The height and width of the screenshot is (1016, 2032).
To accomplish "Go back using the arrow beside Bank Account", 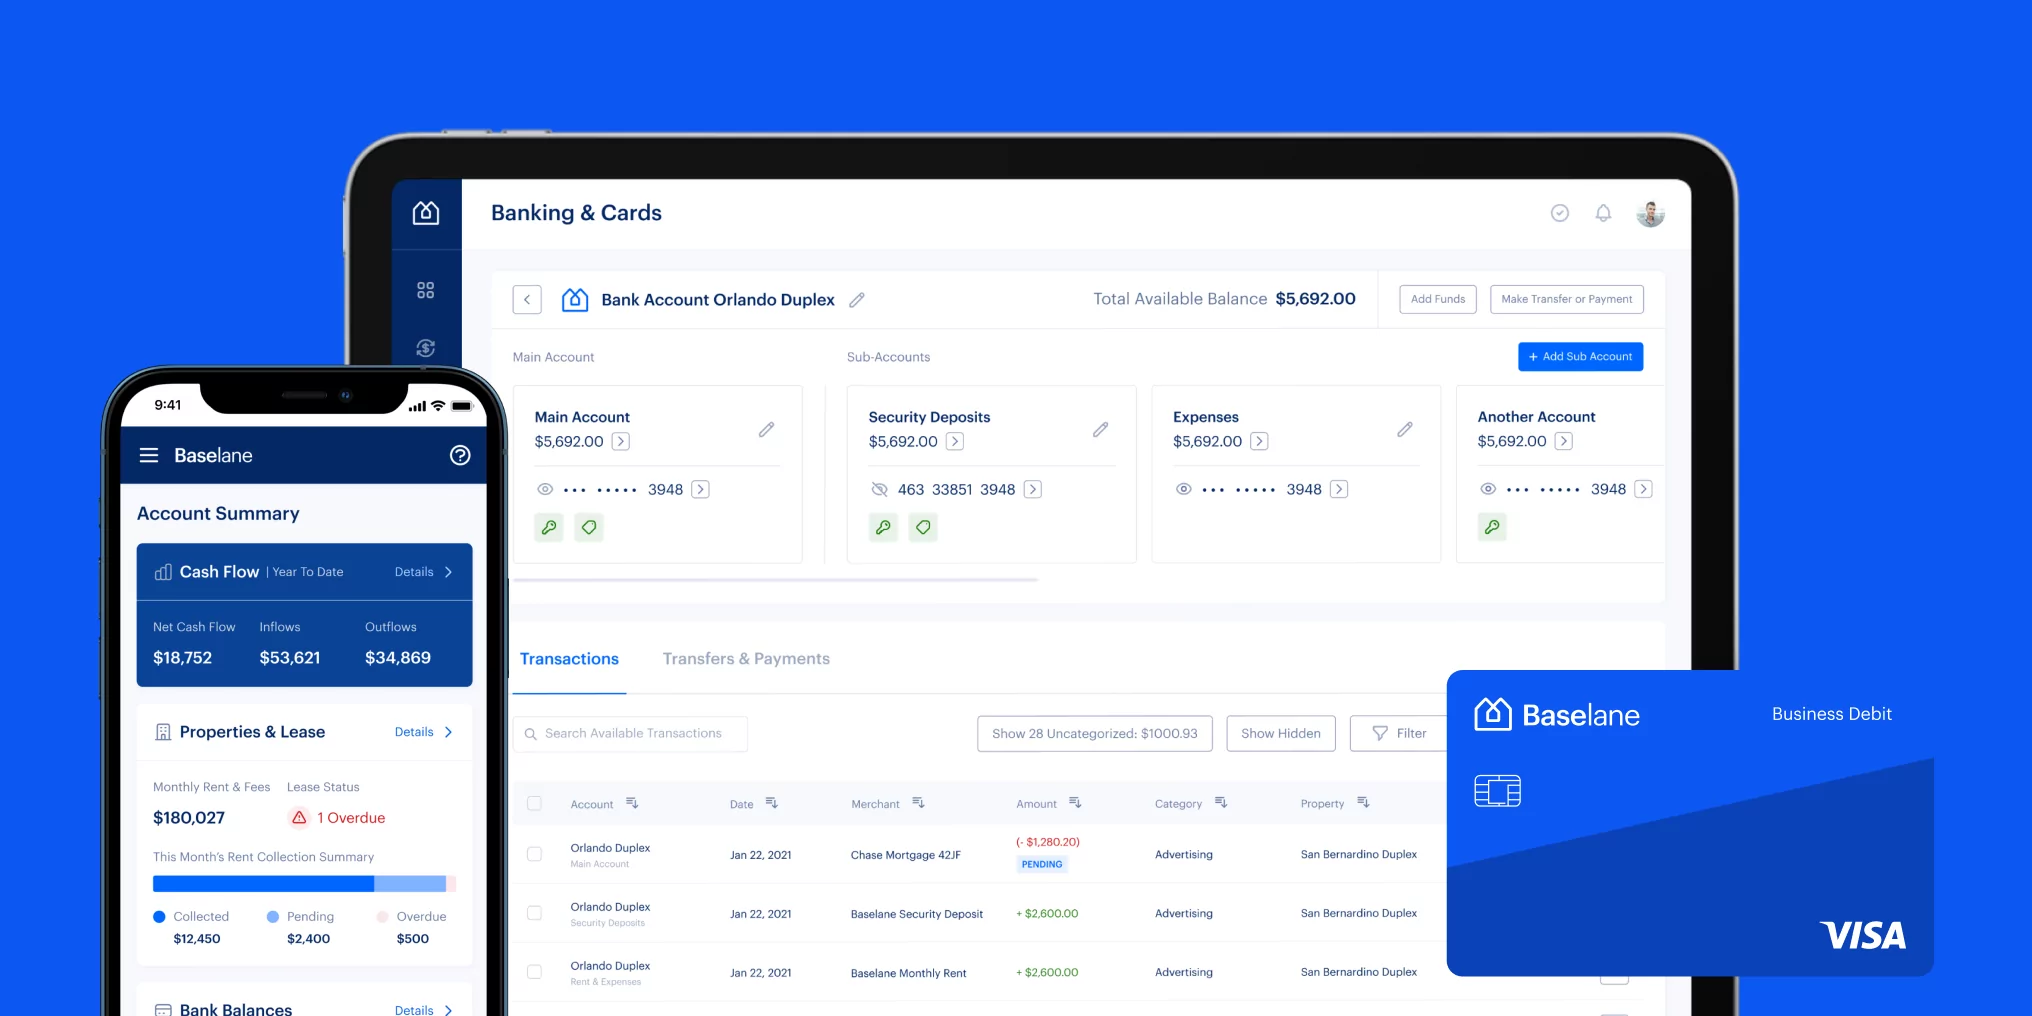I will click(x=527, y=299).
